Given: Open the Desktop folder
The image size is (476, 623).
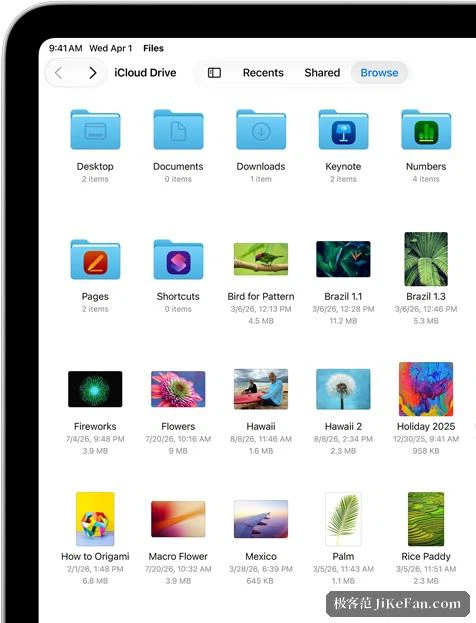Looking at the screenshot, I should pyautogui.click(x=95, y=130).
